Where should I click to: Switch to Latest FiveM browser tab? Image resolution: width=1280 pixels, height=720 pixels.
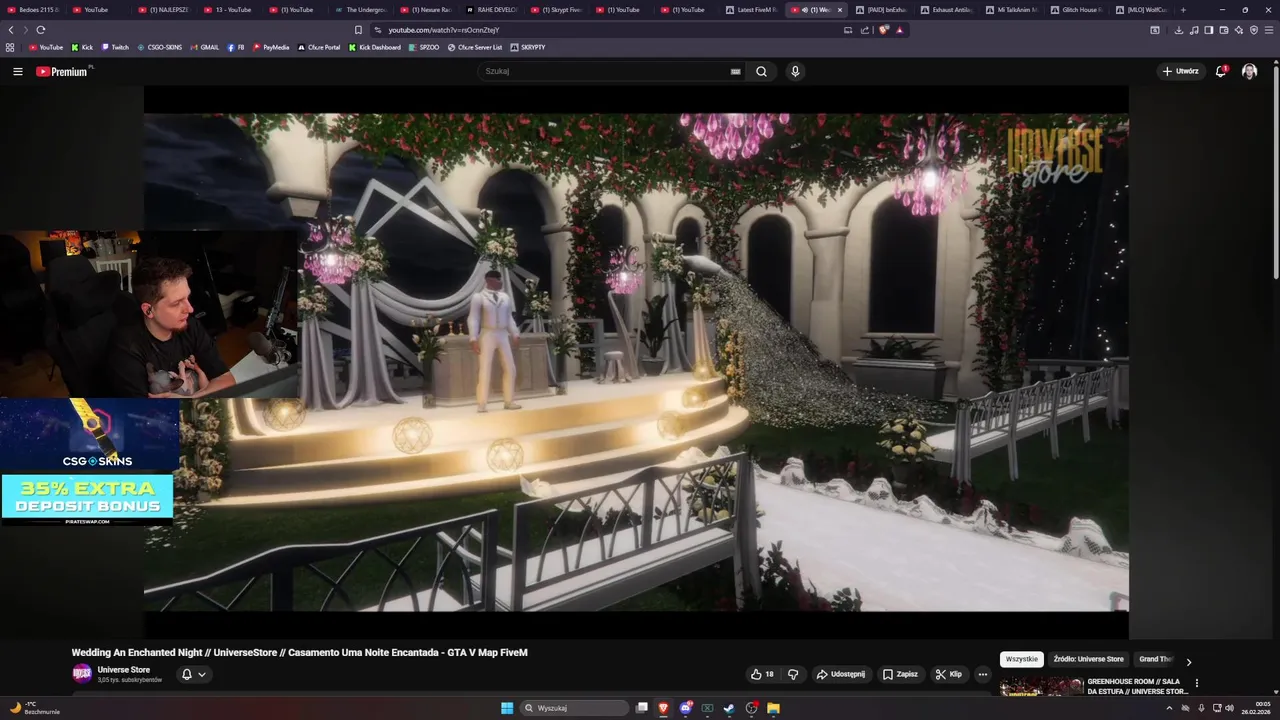tap(750, 10)
